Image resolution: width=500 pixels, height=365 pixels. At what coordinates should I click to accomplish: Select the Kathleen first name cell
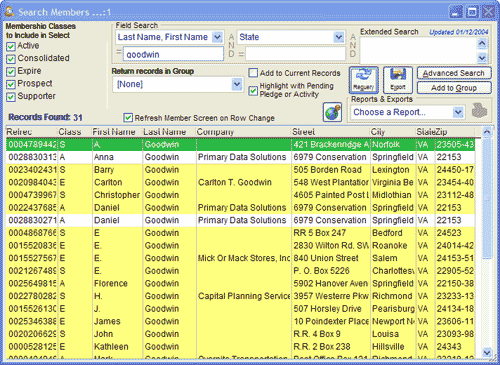click(x=117, y=347)
